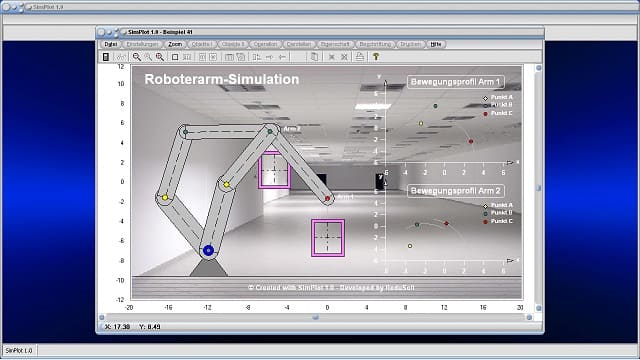Click the X: 17.38 status bar value
The image size is (640, 360).
click(117, 327)
